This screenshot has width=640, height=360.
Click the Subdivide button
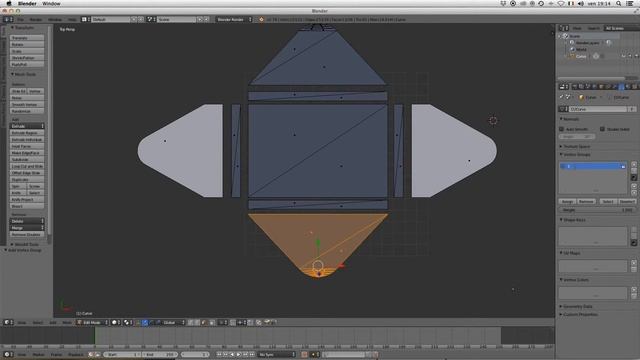click(27, 160)
